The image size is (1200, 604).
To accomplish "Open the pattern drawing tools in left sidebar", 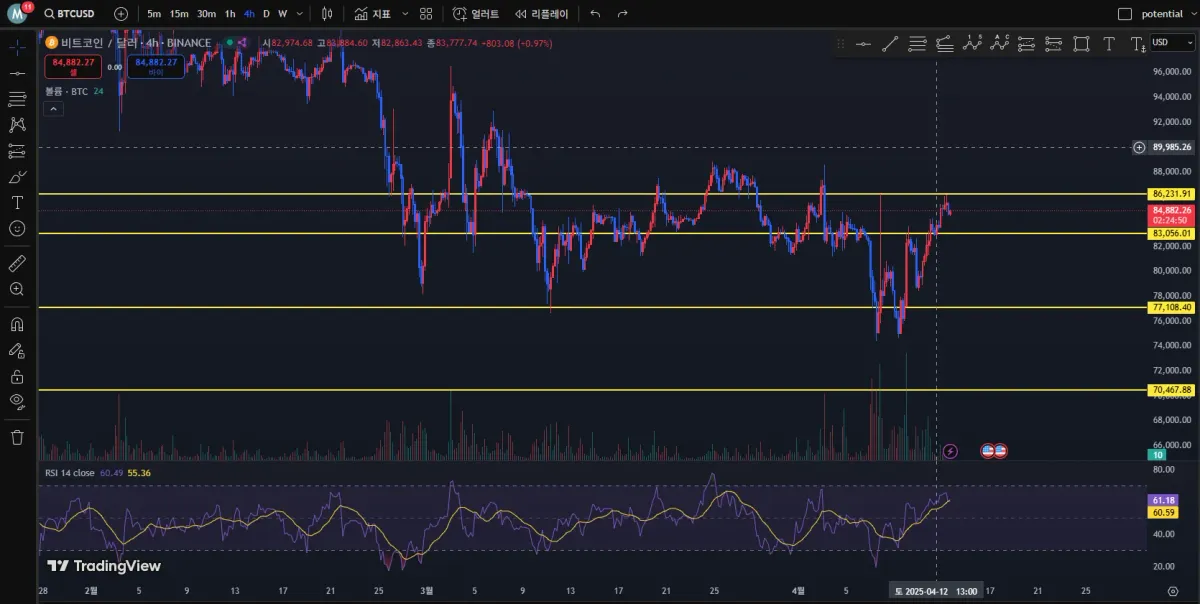I will tap(16, 125).
